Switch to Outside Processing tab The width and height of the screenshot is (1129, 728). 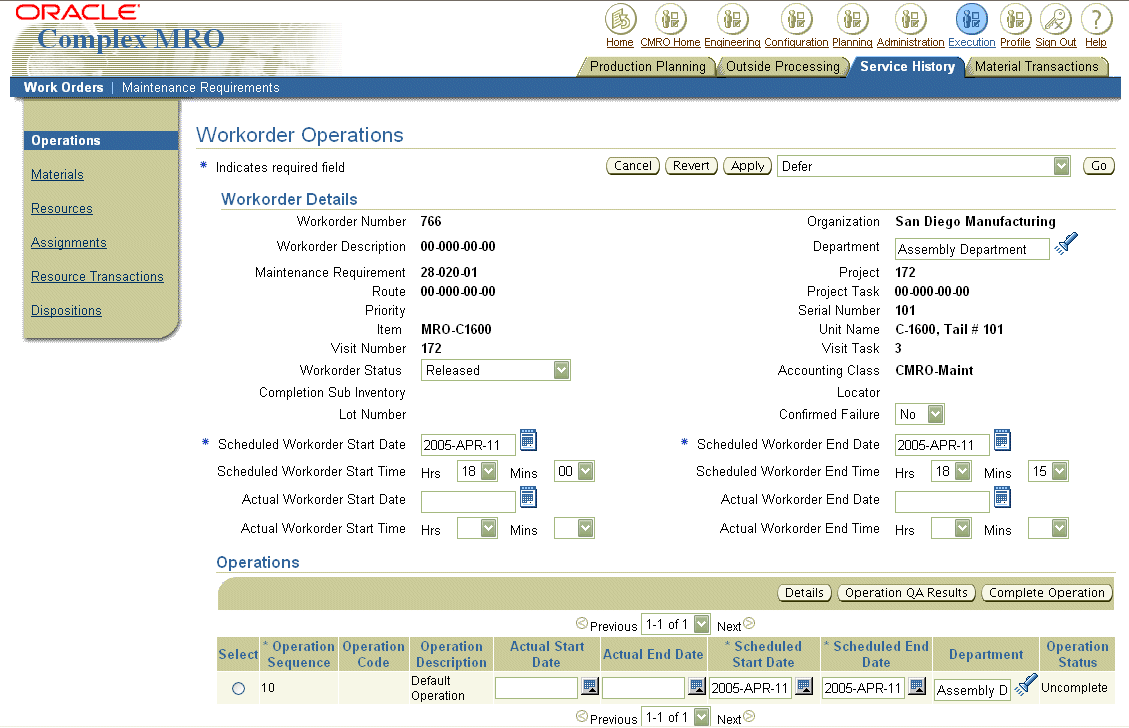pyautogui.click(x=783, y=66)
